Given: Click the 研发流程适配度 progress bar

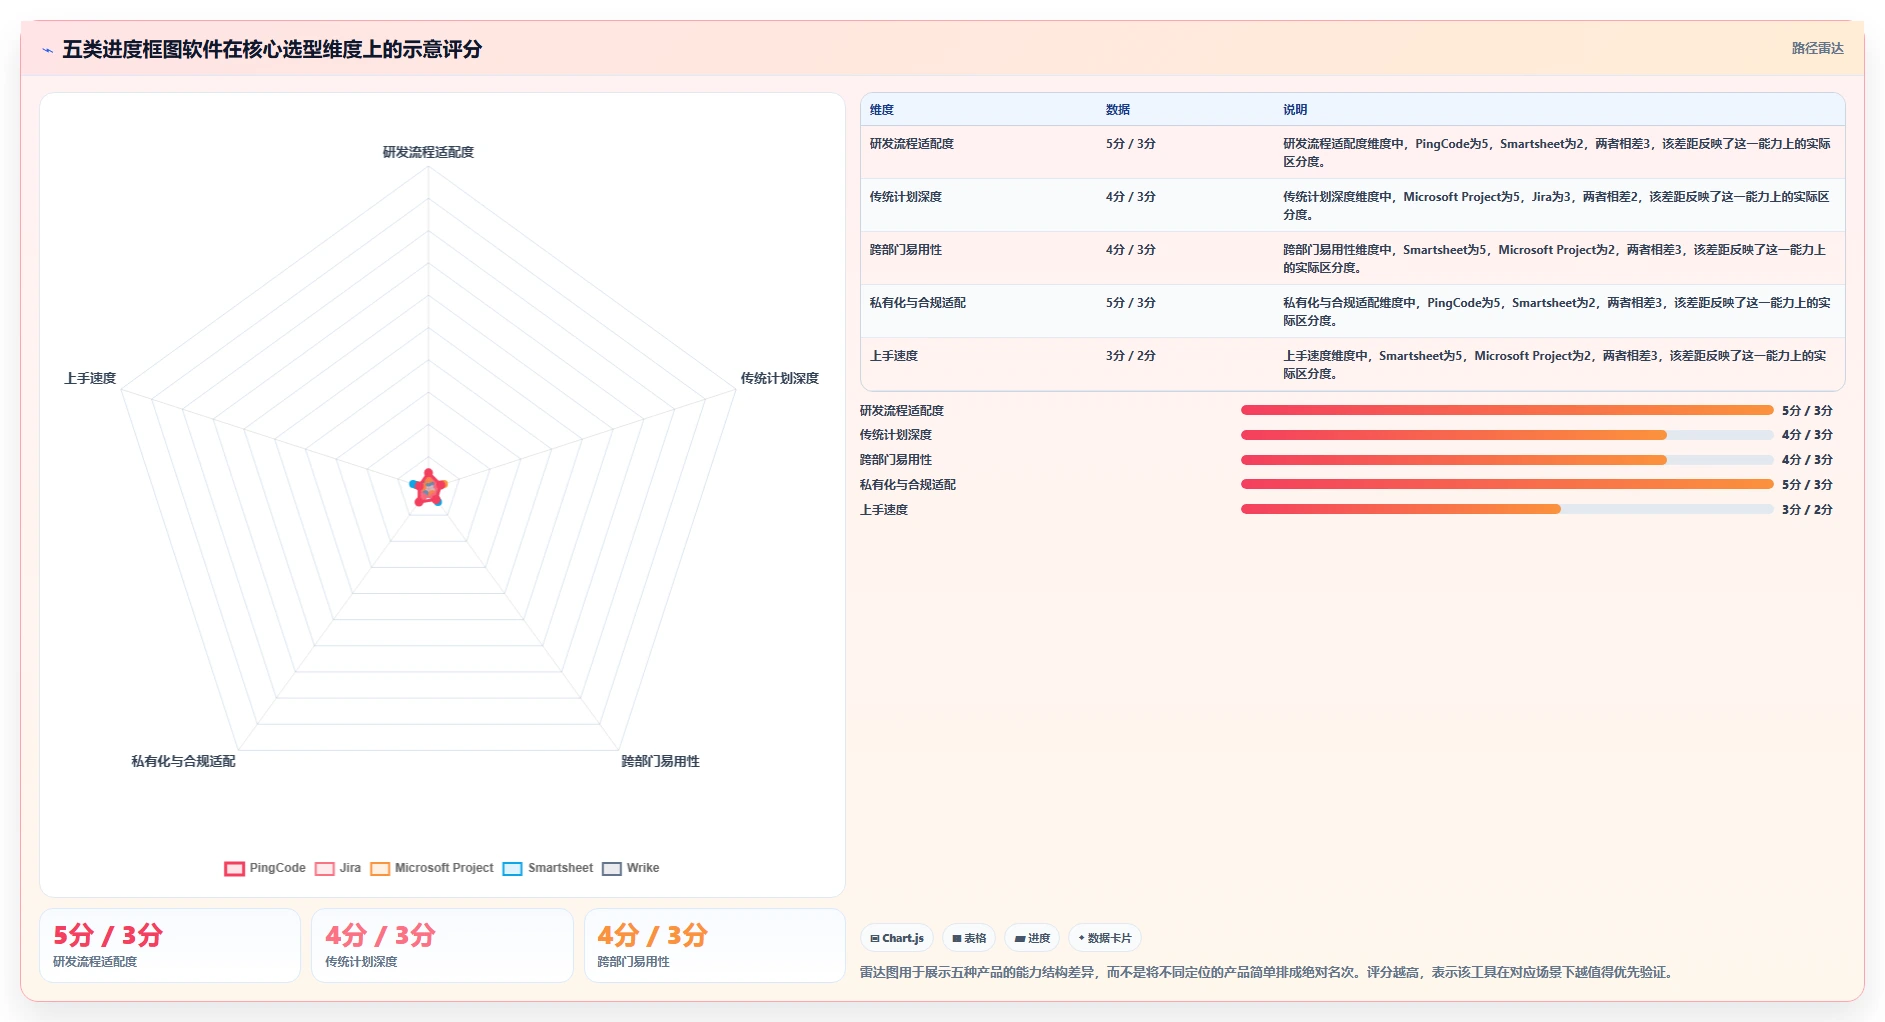Looking at the screenshot, I should (x=1507, y=410).
